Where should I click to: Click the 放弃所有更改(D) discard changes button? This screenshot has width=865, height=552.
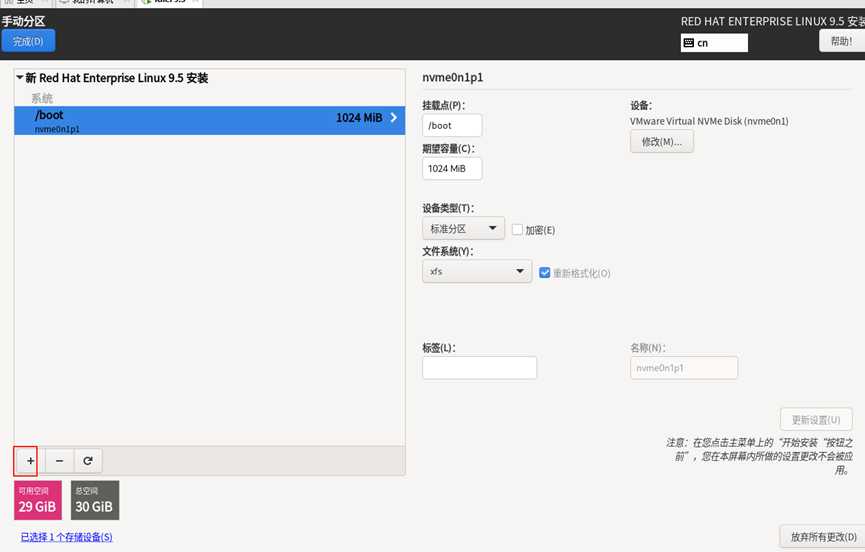[x=823, y=537]
